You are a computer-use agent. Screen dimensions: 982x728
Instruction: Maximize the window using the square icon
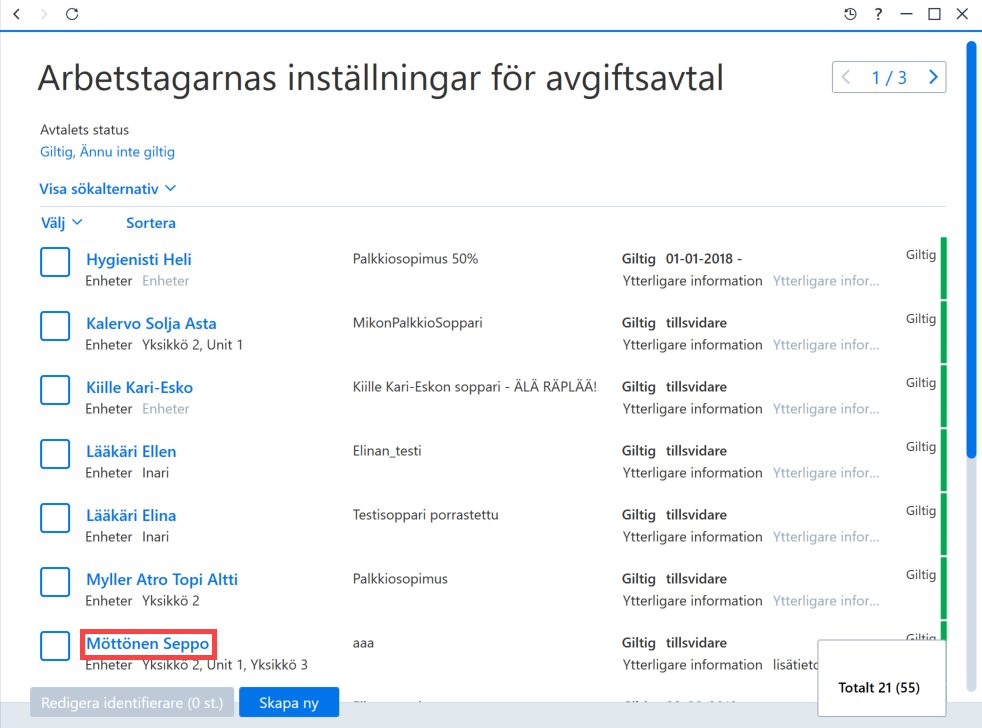point(934,14)
